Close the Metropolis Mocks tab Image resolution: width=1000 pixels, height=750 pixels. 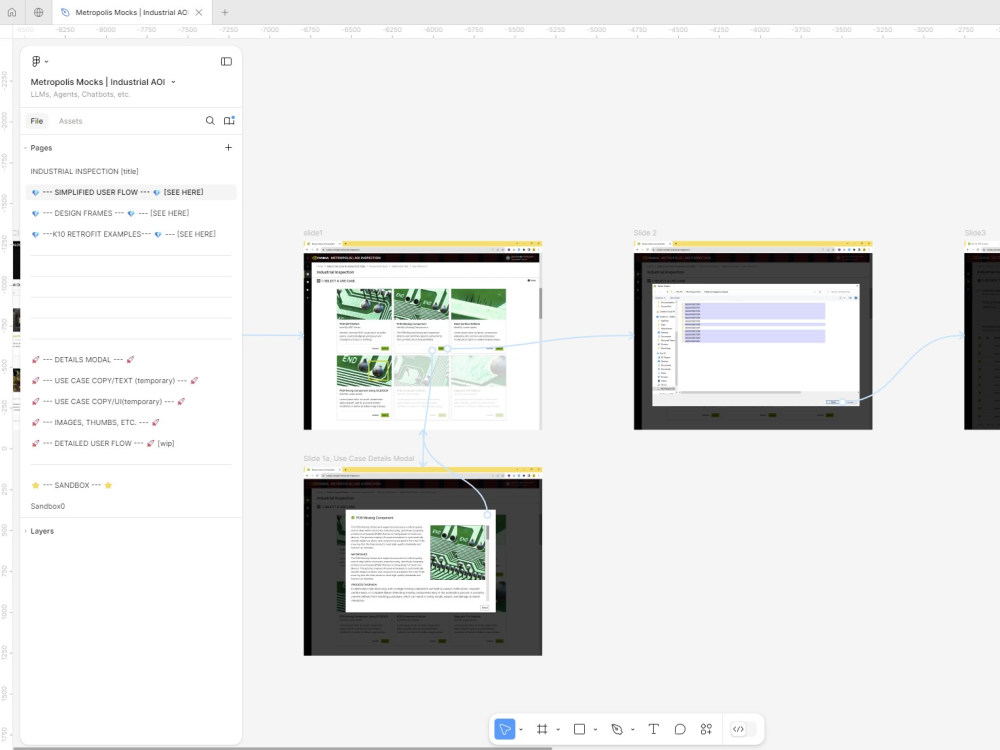tap(199, 12)
